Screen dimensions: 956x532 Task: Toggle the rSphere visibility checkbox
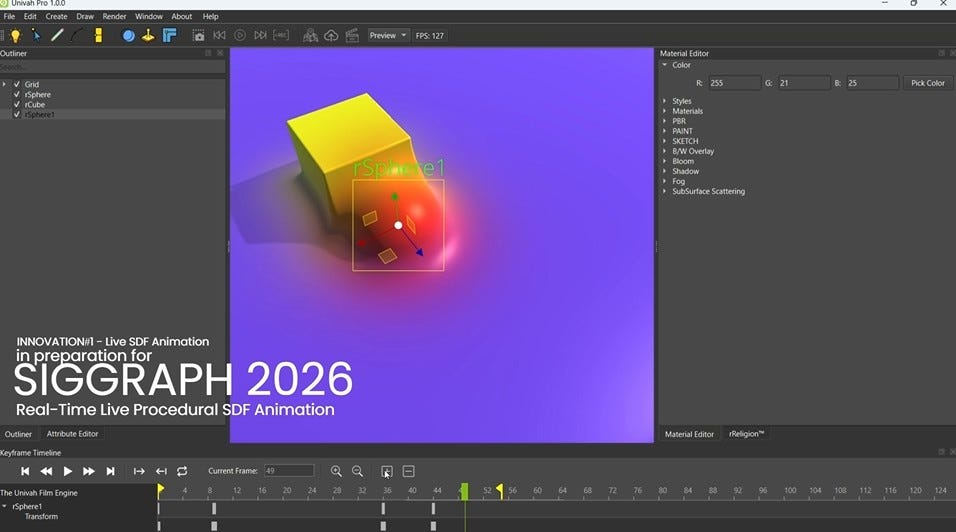coord(17,94)
